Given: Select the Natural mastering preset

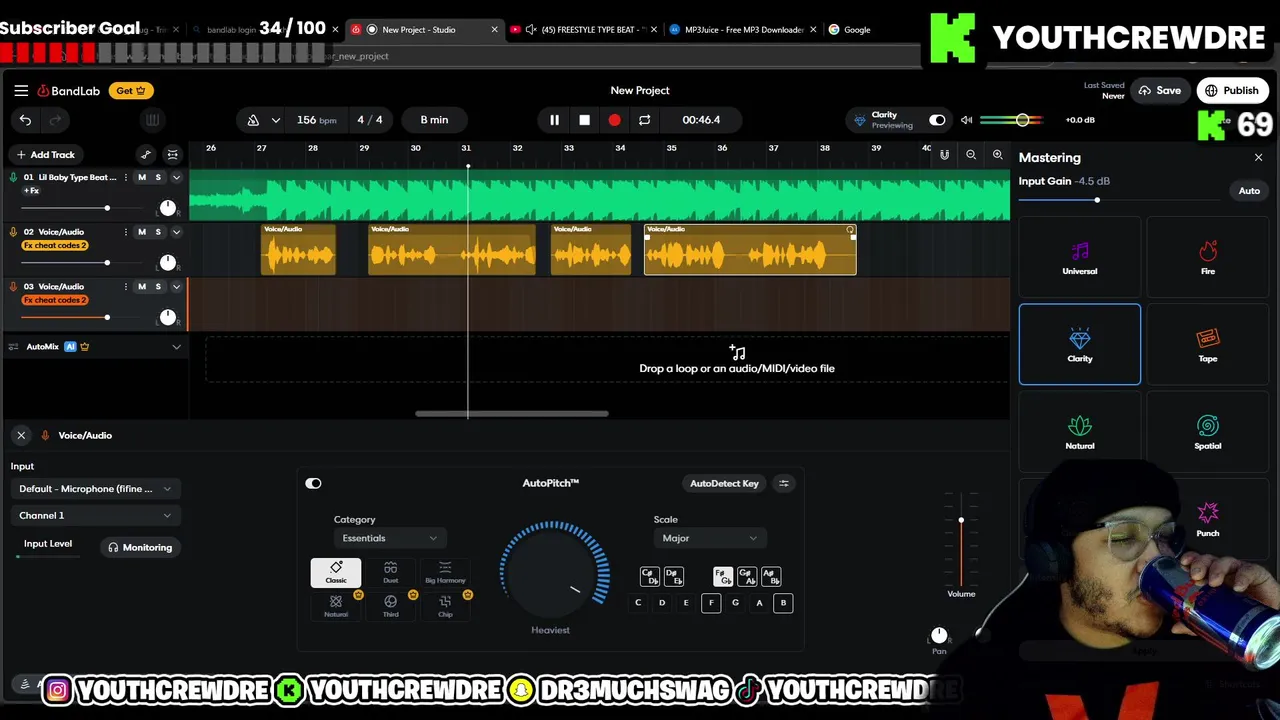Looking at the screenshot, I should [x=1080, y=432].
